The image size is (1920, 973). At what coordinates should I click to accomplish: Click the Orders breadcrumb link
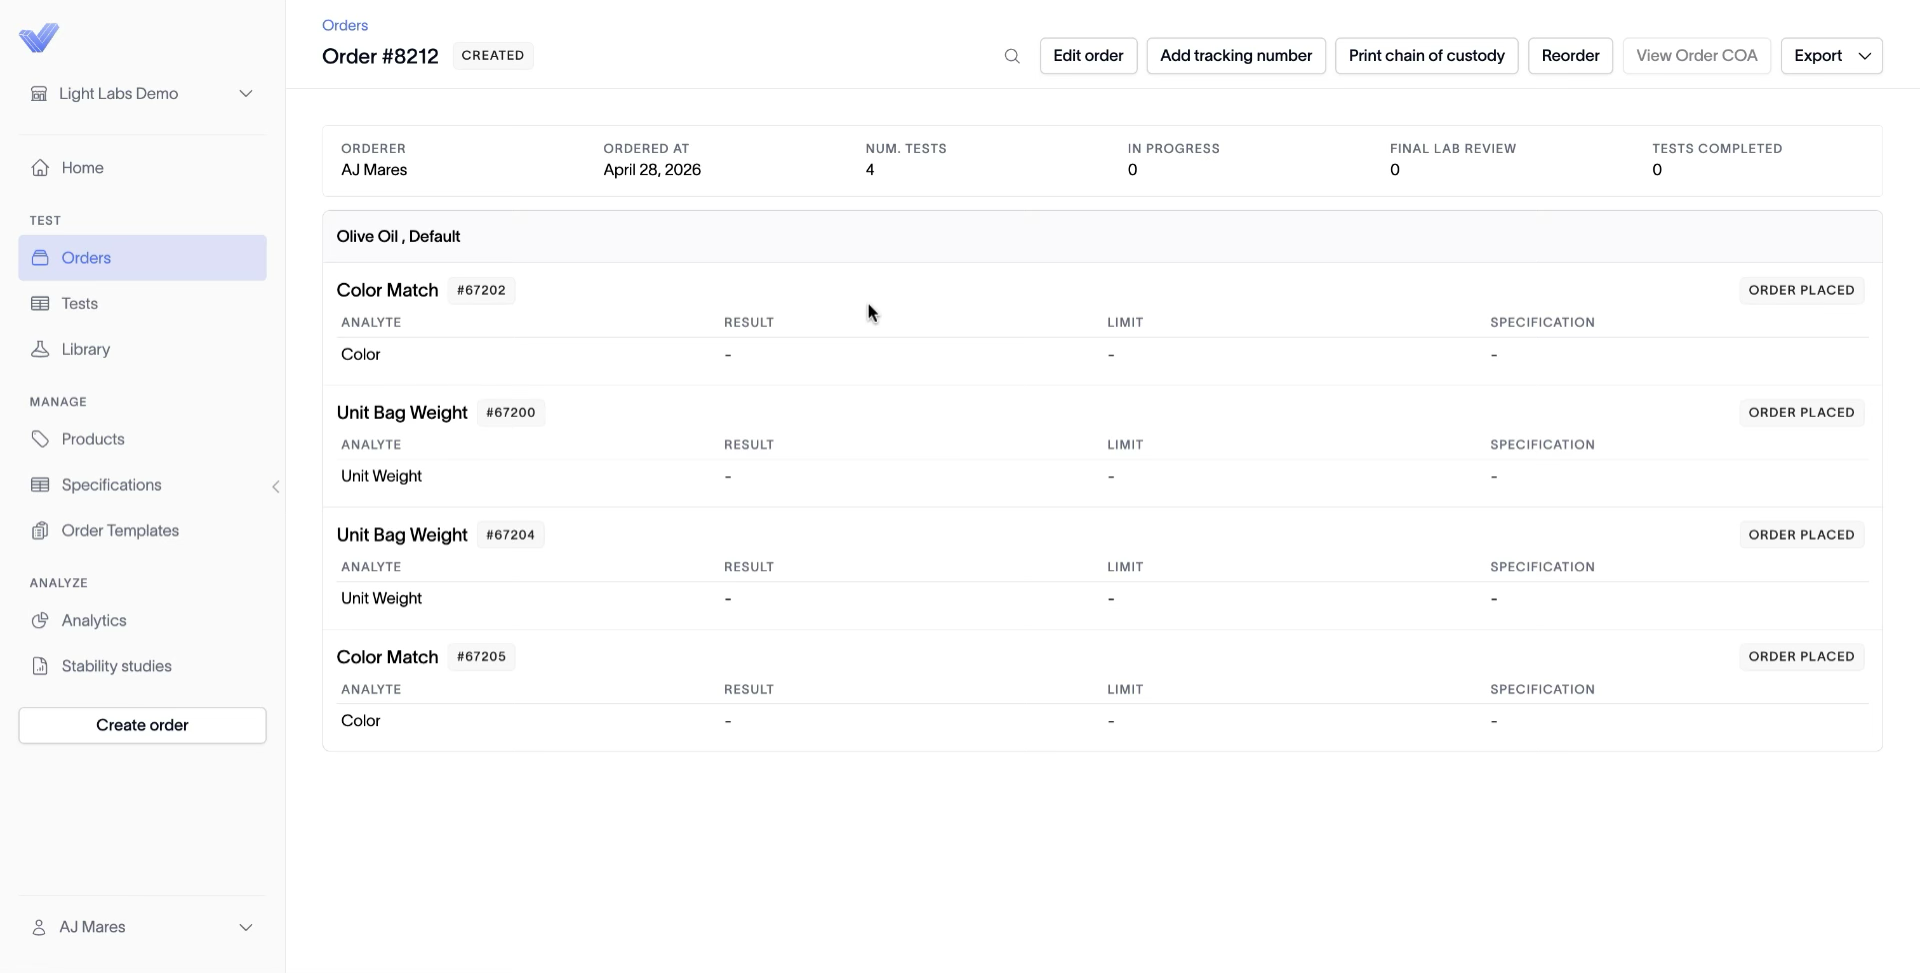click(x=345, y=25)
